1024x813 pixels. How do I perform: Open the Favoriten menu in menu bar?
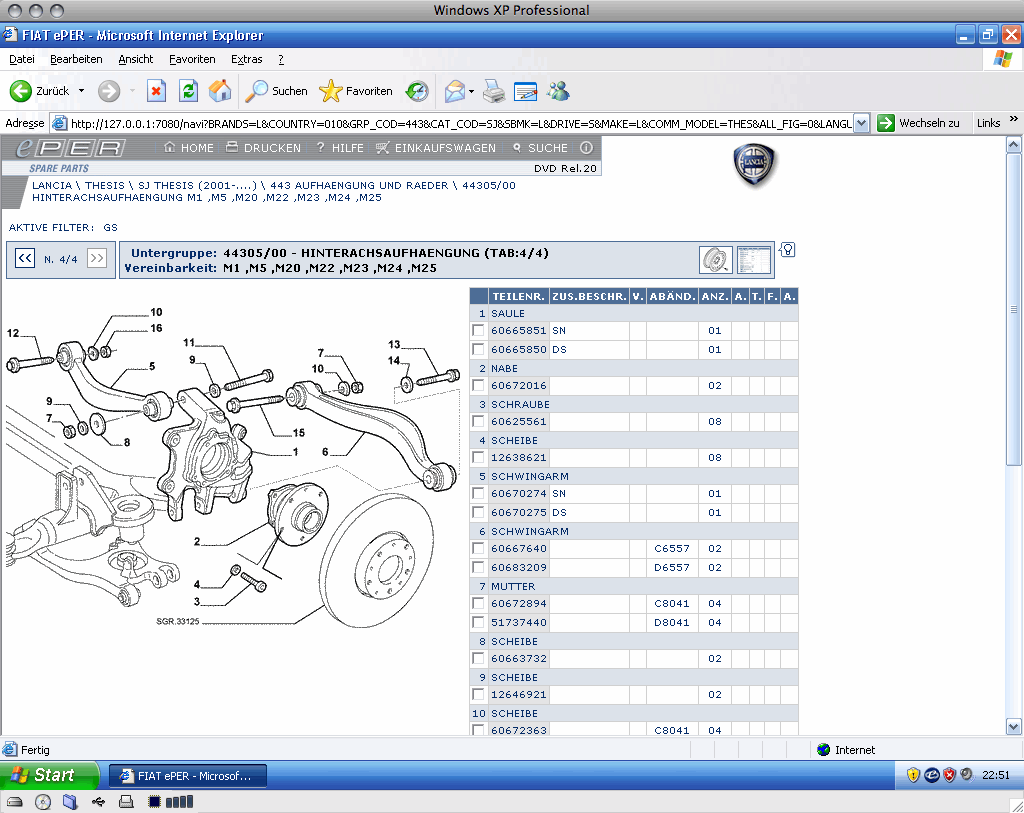click(192, 59)
